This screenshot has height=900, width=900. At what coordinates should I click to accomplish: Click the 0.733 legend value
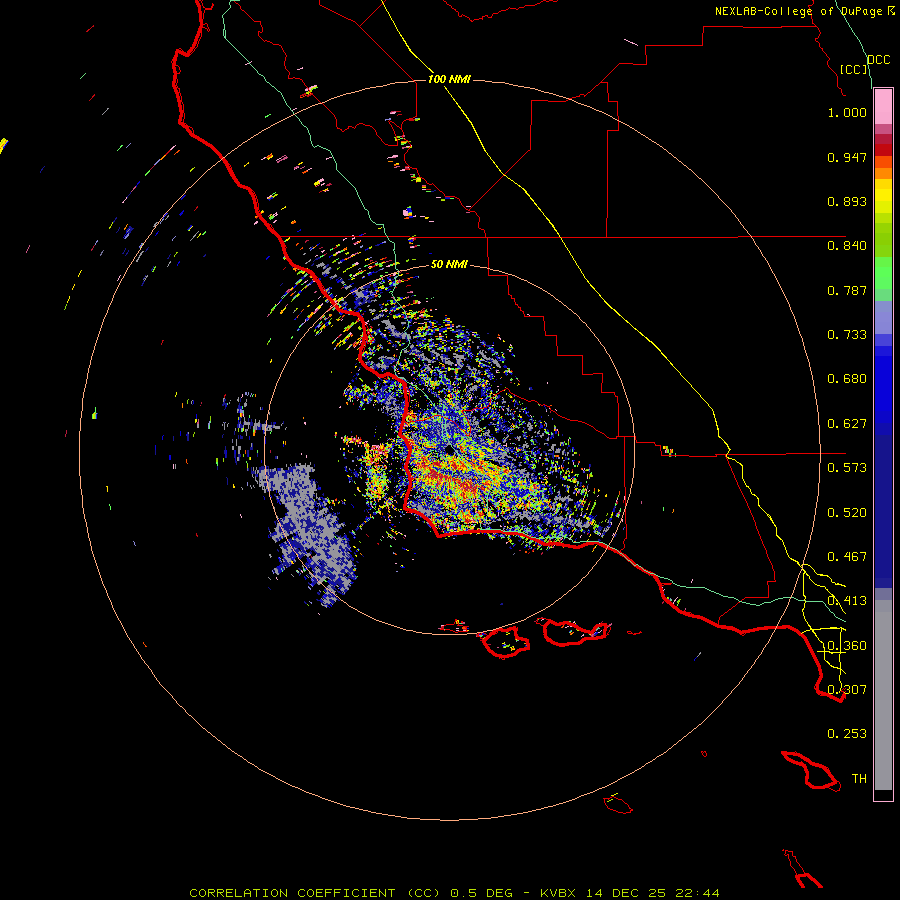847,335
